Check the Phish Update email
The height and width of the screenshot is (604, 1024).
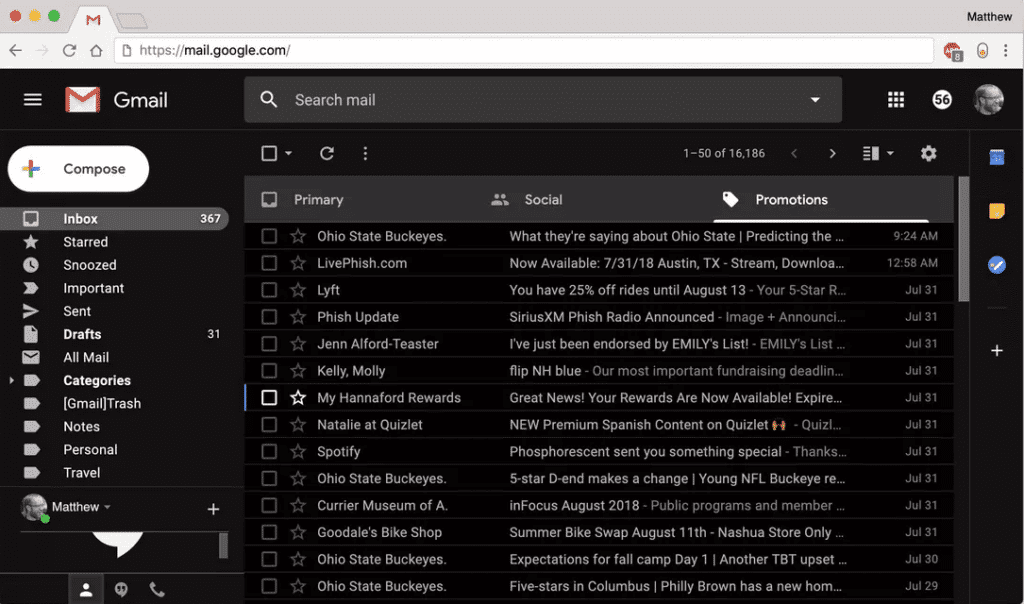click(x=269, y=317)
